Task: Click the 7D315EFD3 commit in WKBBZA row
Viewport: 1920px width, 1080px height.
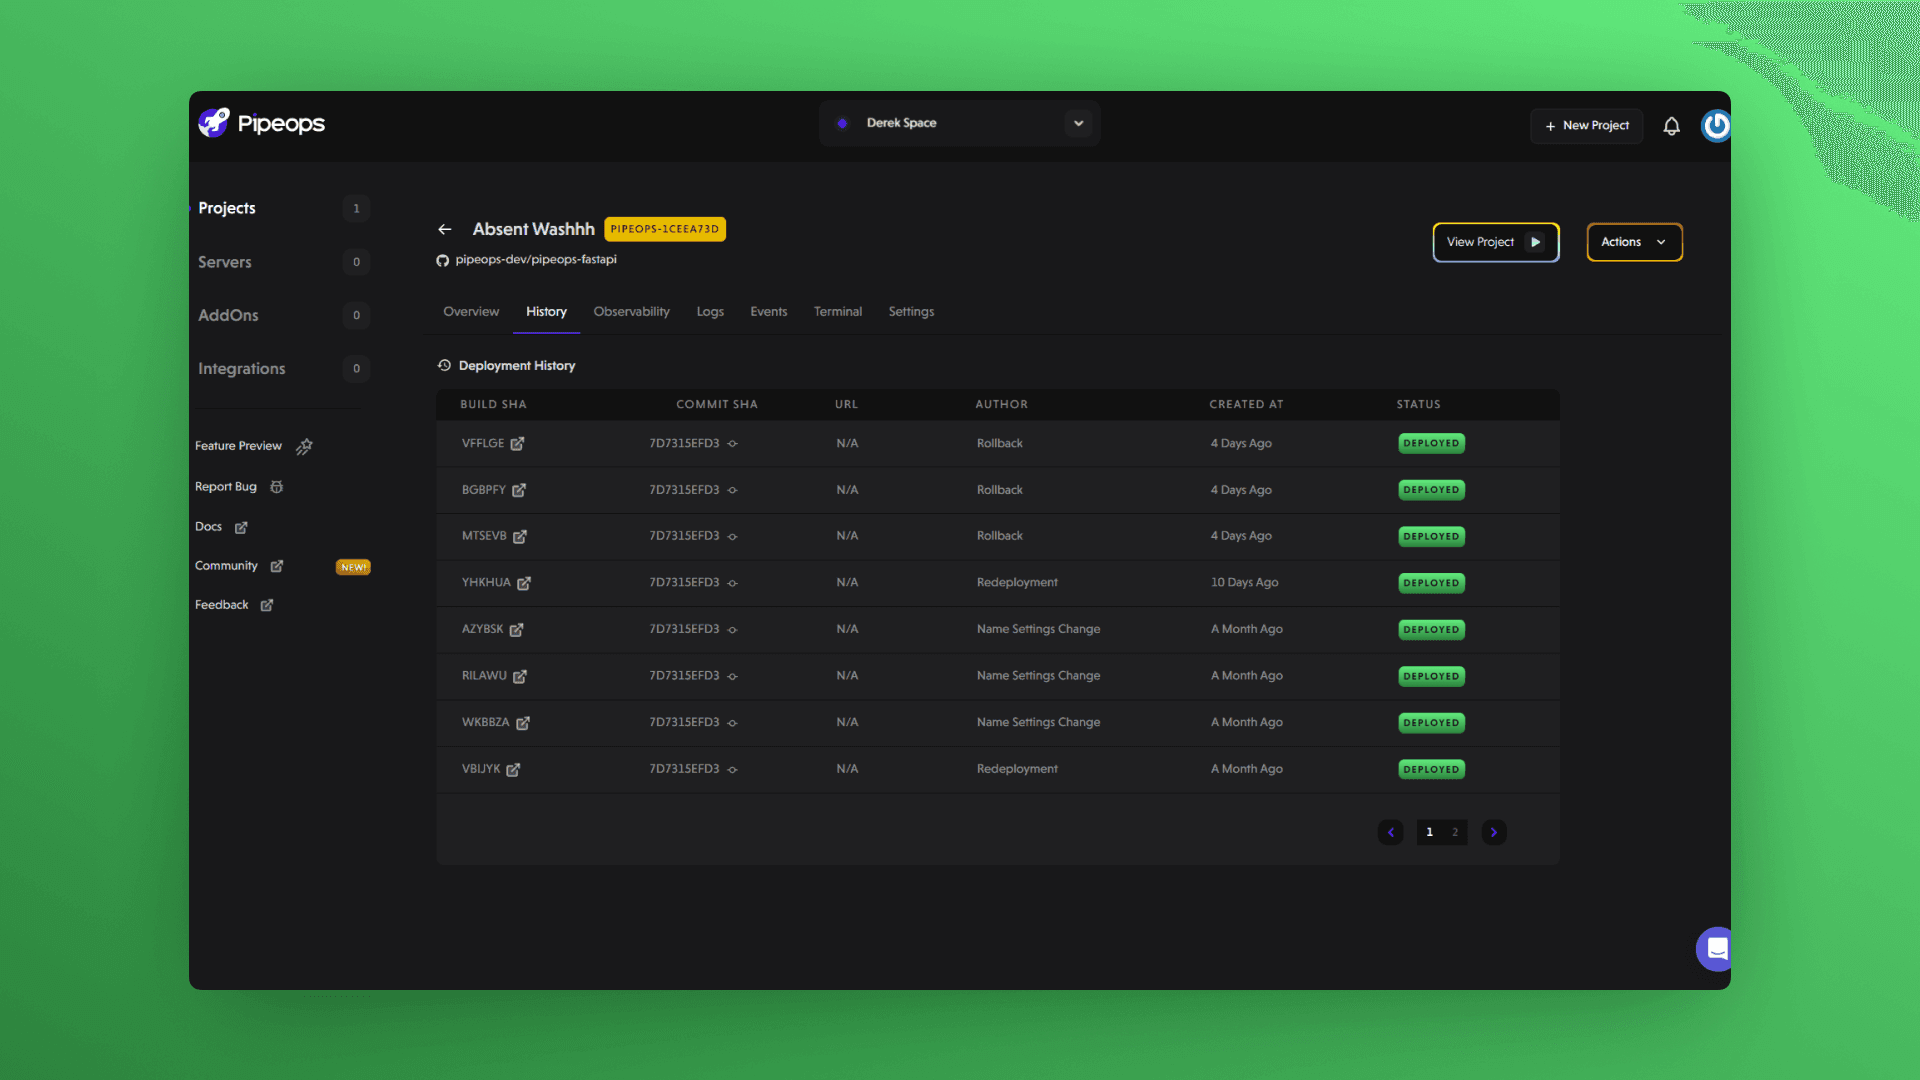Action: pos(684,722)
